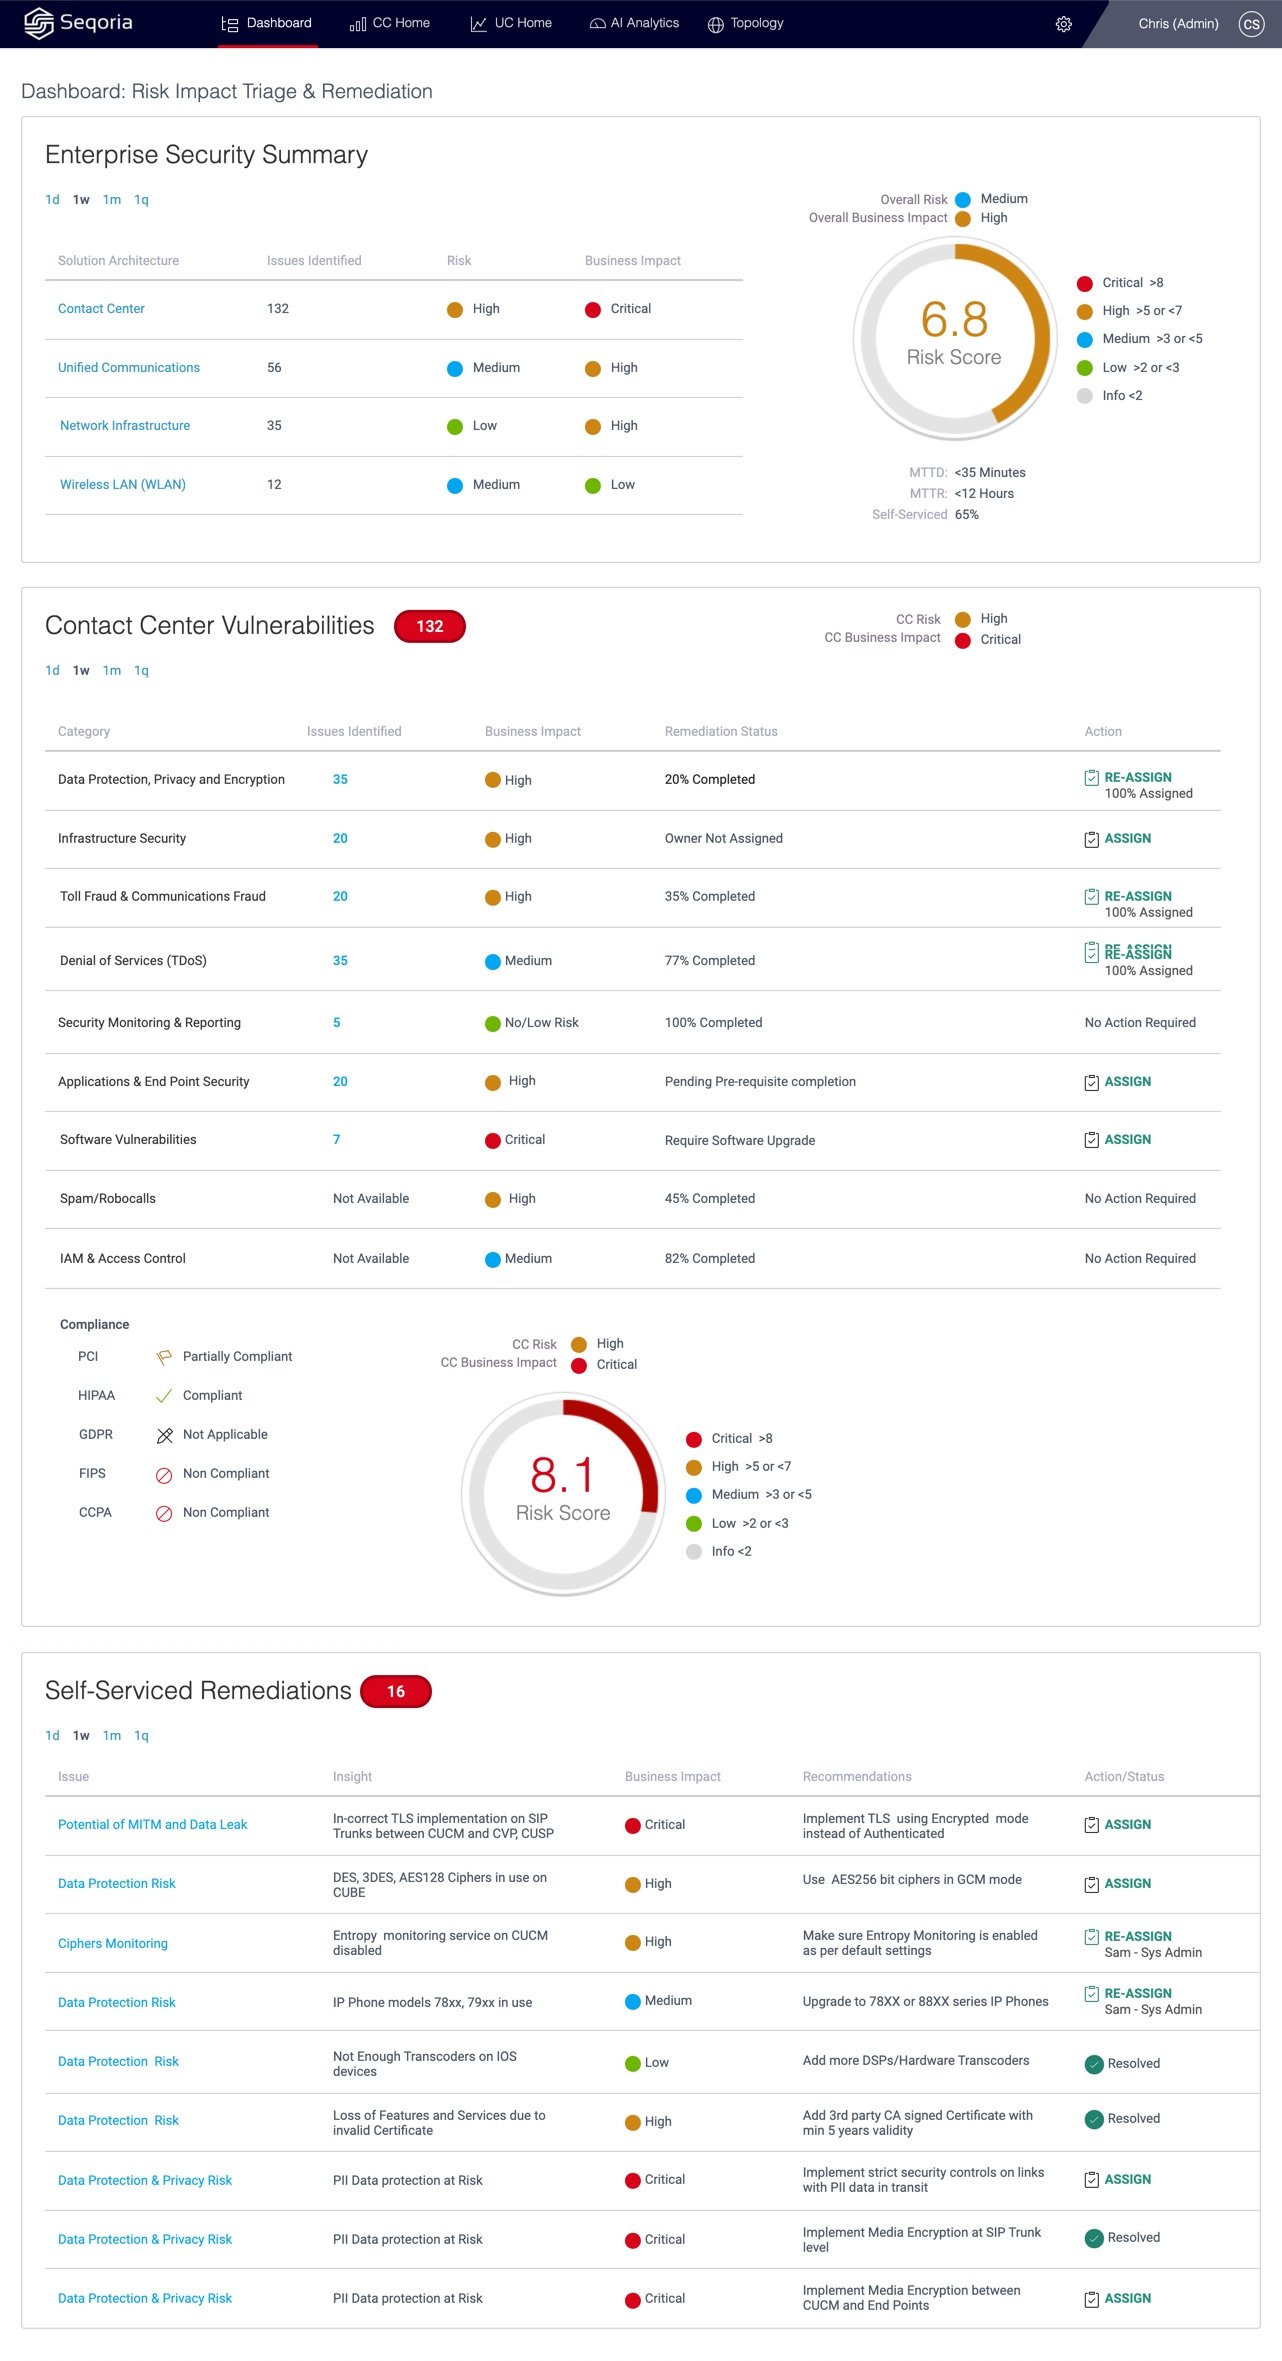Click the red 16 remediations badge
The height and width of the screenshot is (2361, 1282).
click(396, 1692)
